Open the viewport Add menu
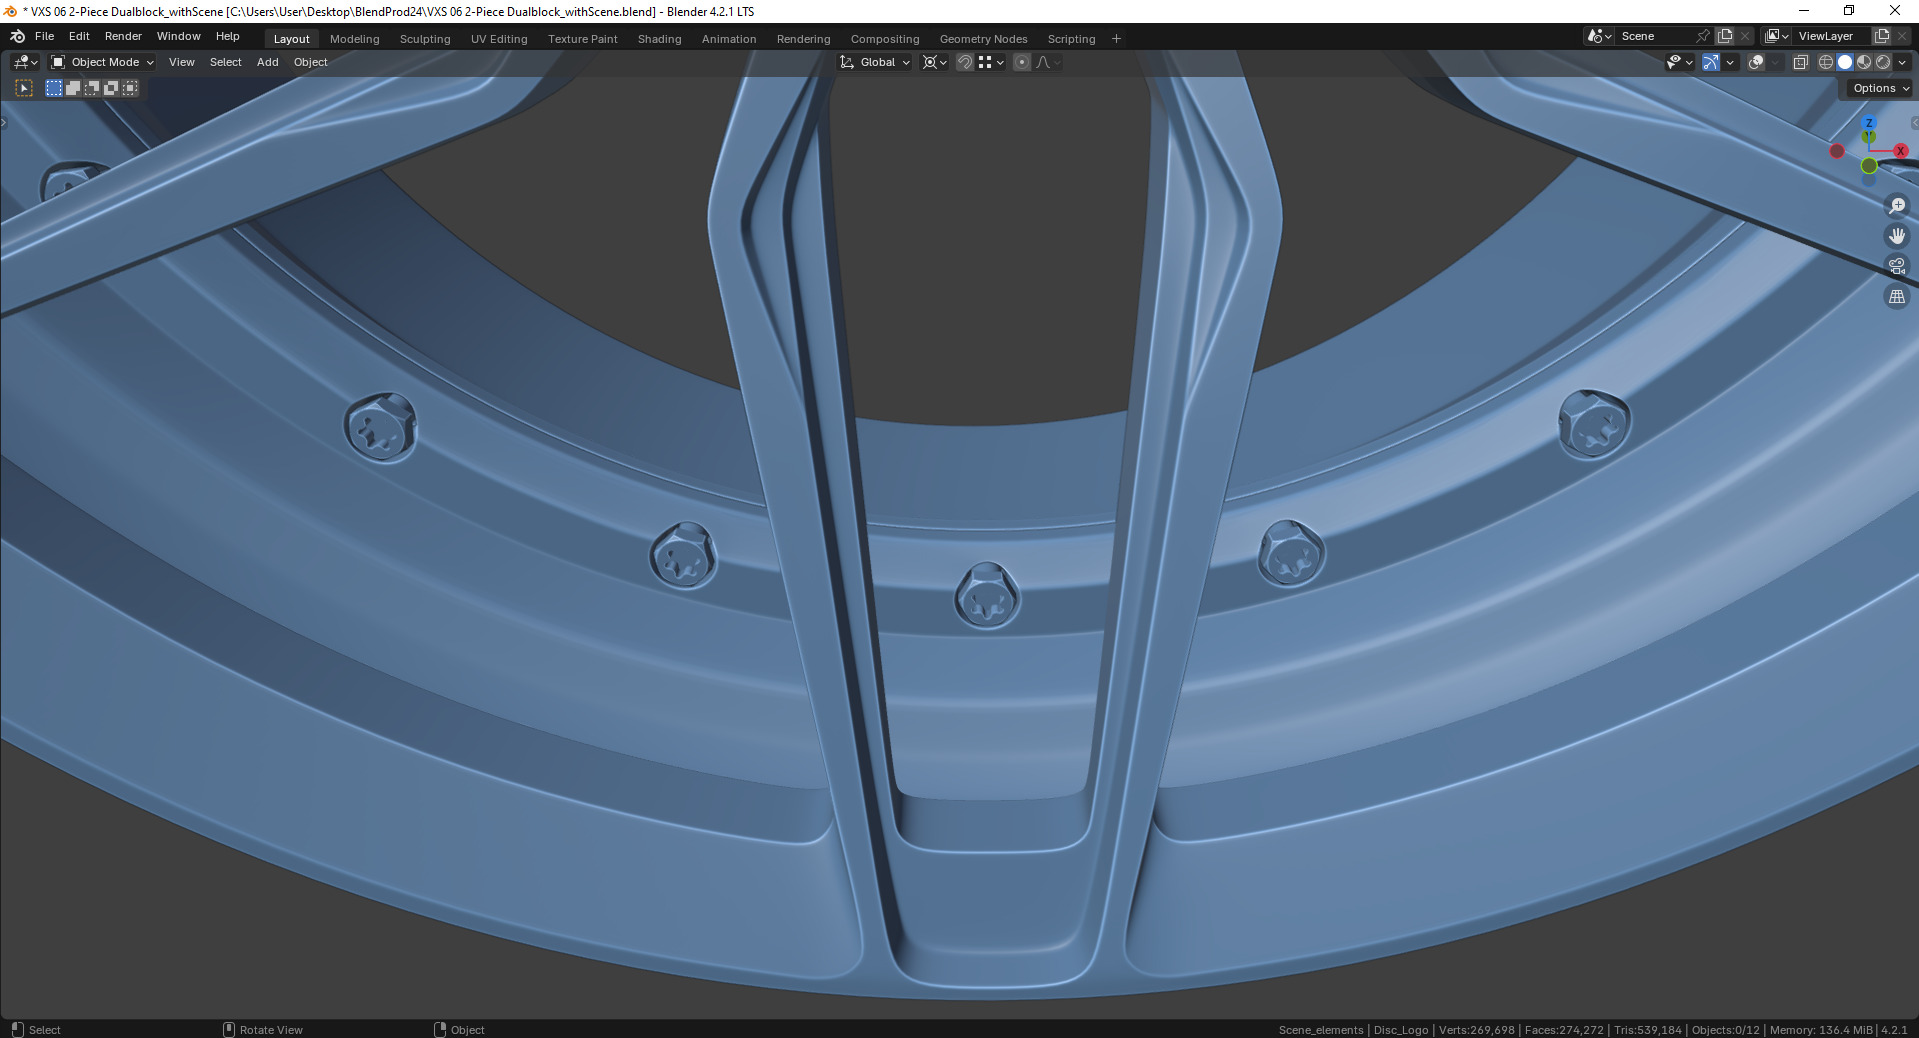Screen dimensions: 1919x1038 click(x=268, y=62)
